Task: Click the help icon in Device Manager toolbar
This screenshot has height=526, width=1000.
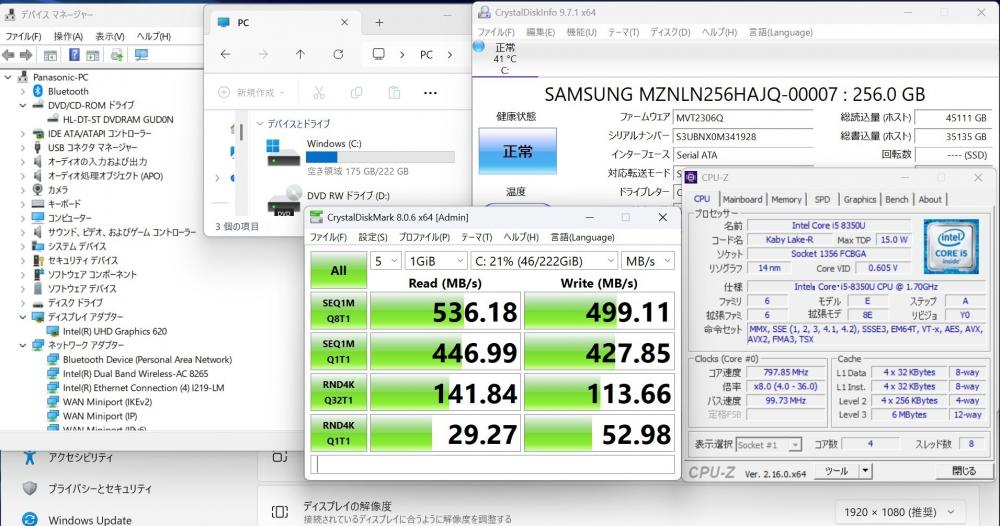Action: click(x=75, y=55)
